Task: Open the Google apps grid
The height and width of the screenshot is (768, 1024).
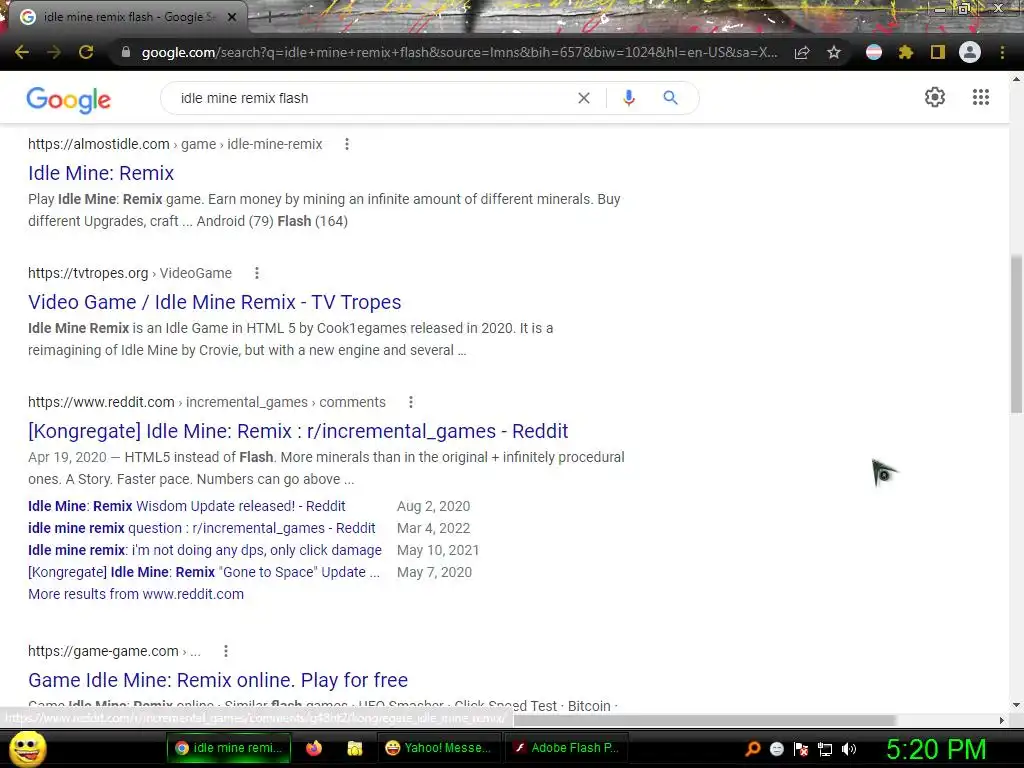Action: (981, 97)
